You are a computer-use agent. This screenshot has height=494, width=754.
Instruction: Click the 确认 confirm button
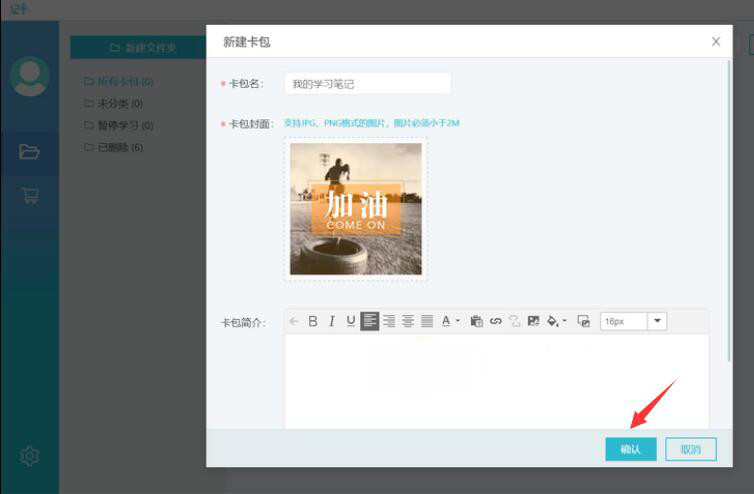pos(630,450)
